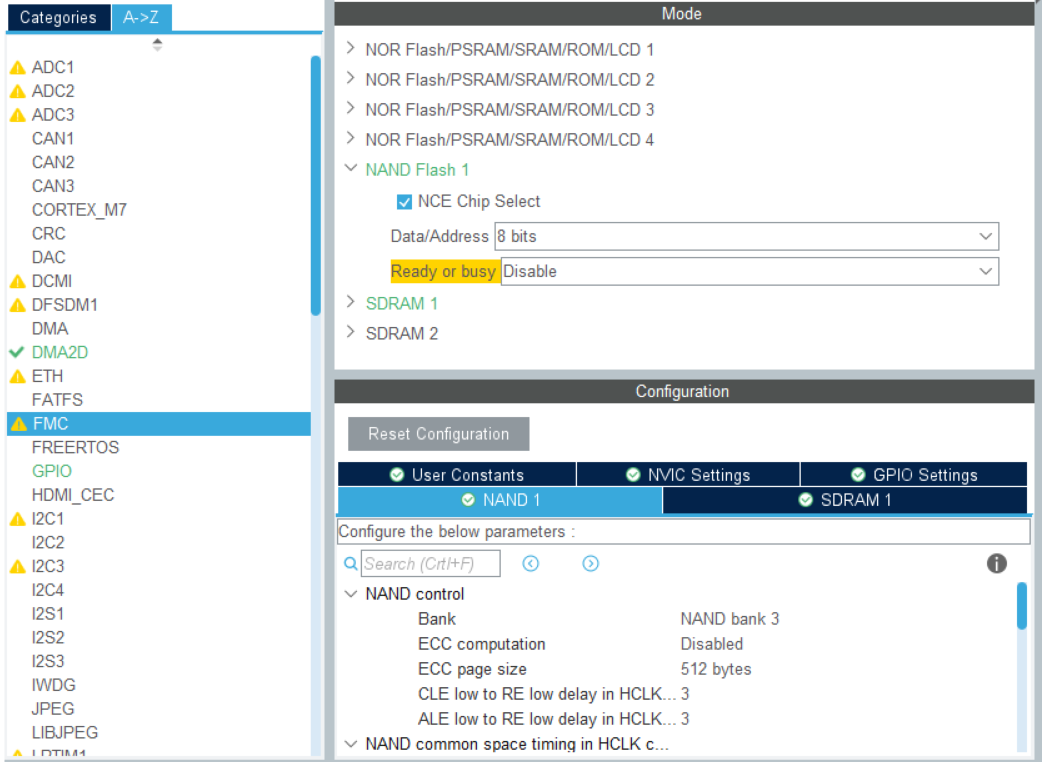The image size is (1042, 762).
Task: Click the right circular navigation arrow
Action: pyautogui.click(x=590, y=563)
